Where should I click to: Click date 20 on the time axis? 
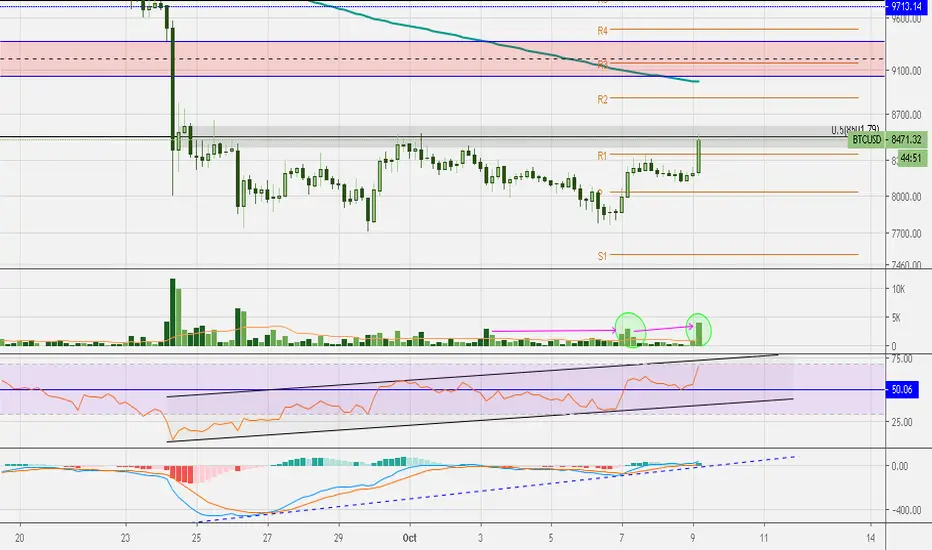coord(20,538)
